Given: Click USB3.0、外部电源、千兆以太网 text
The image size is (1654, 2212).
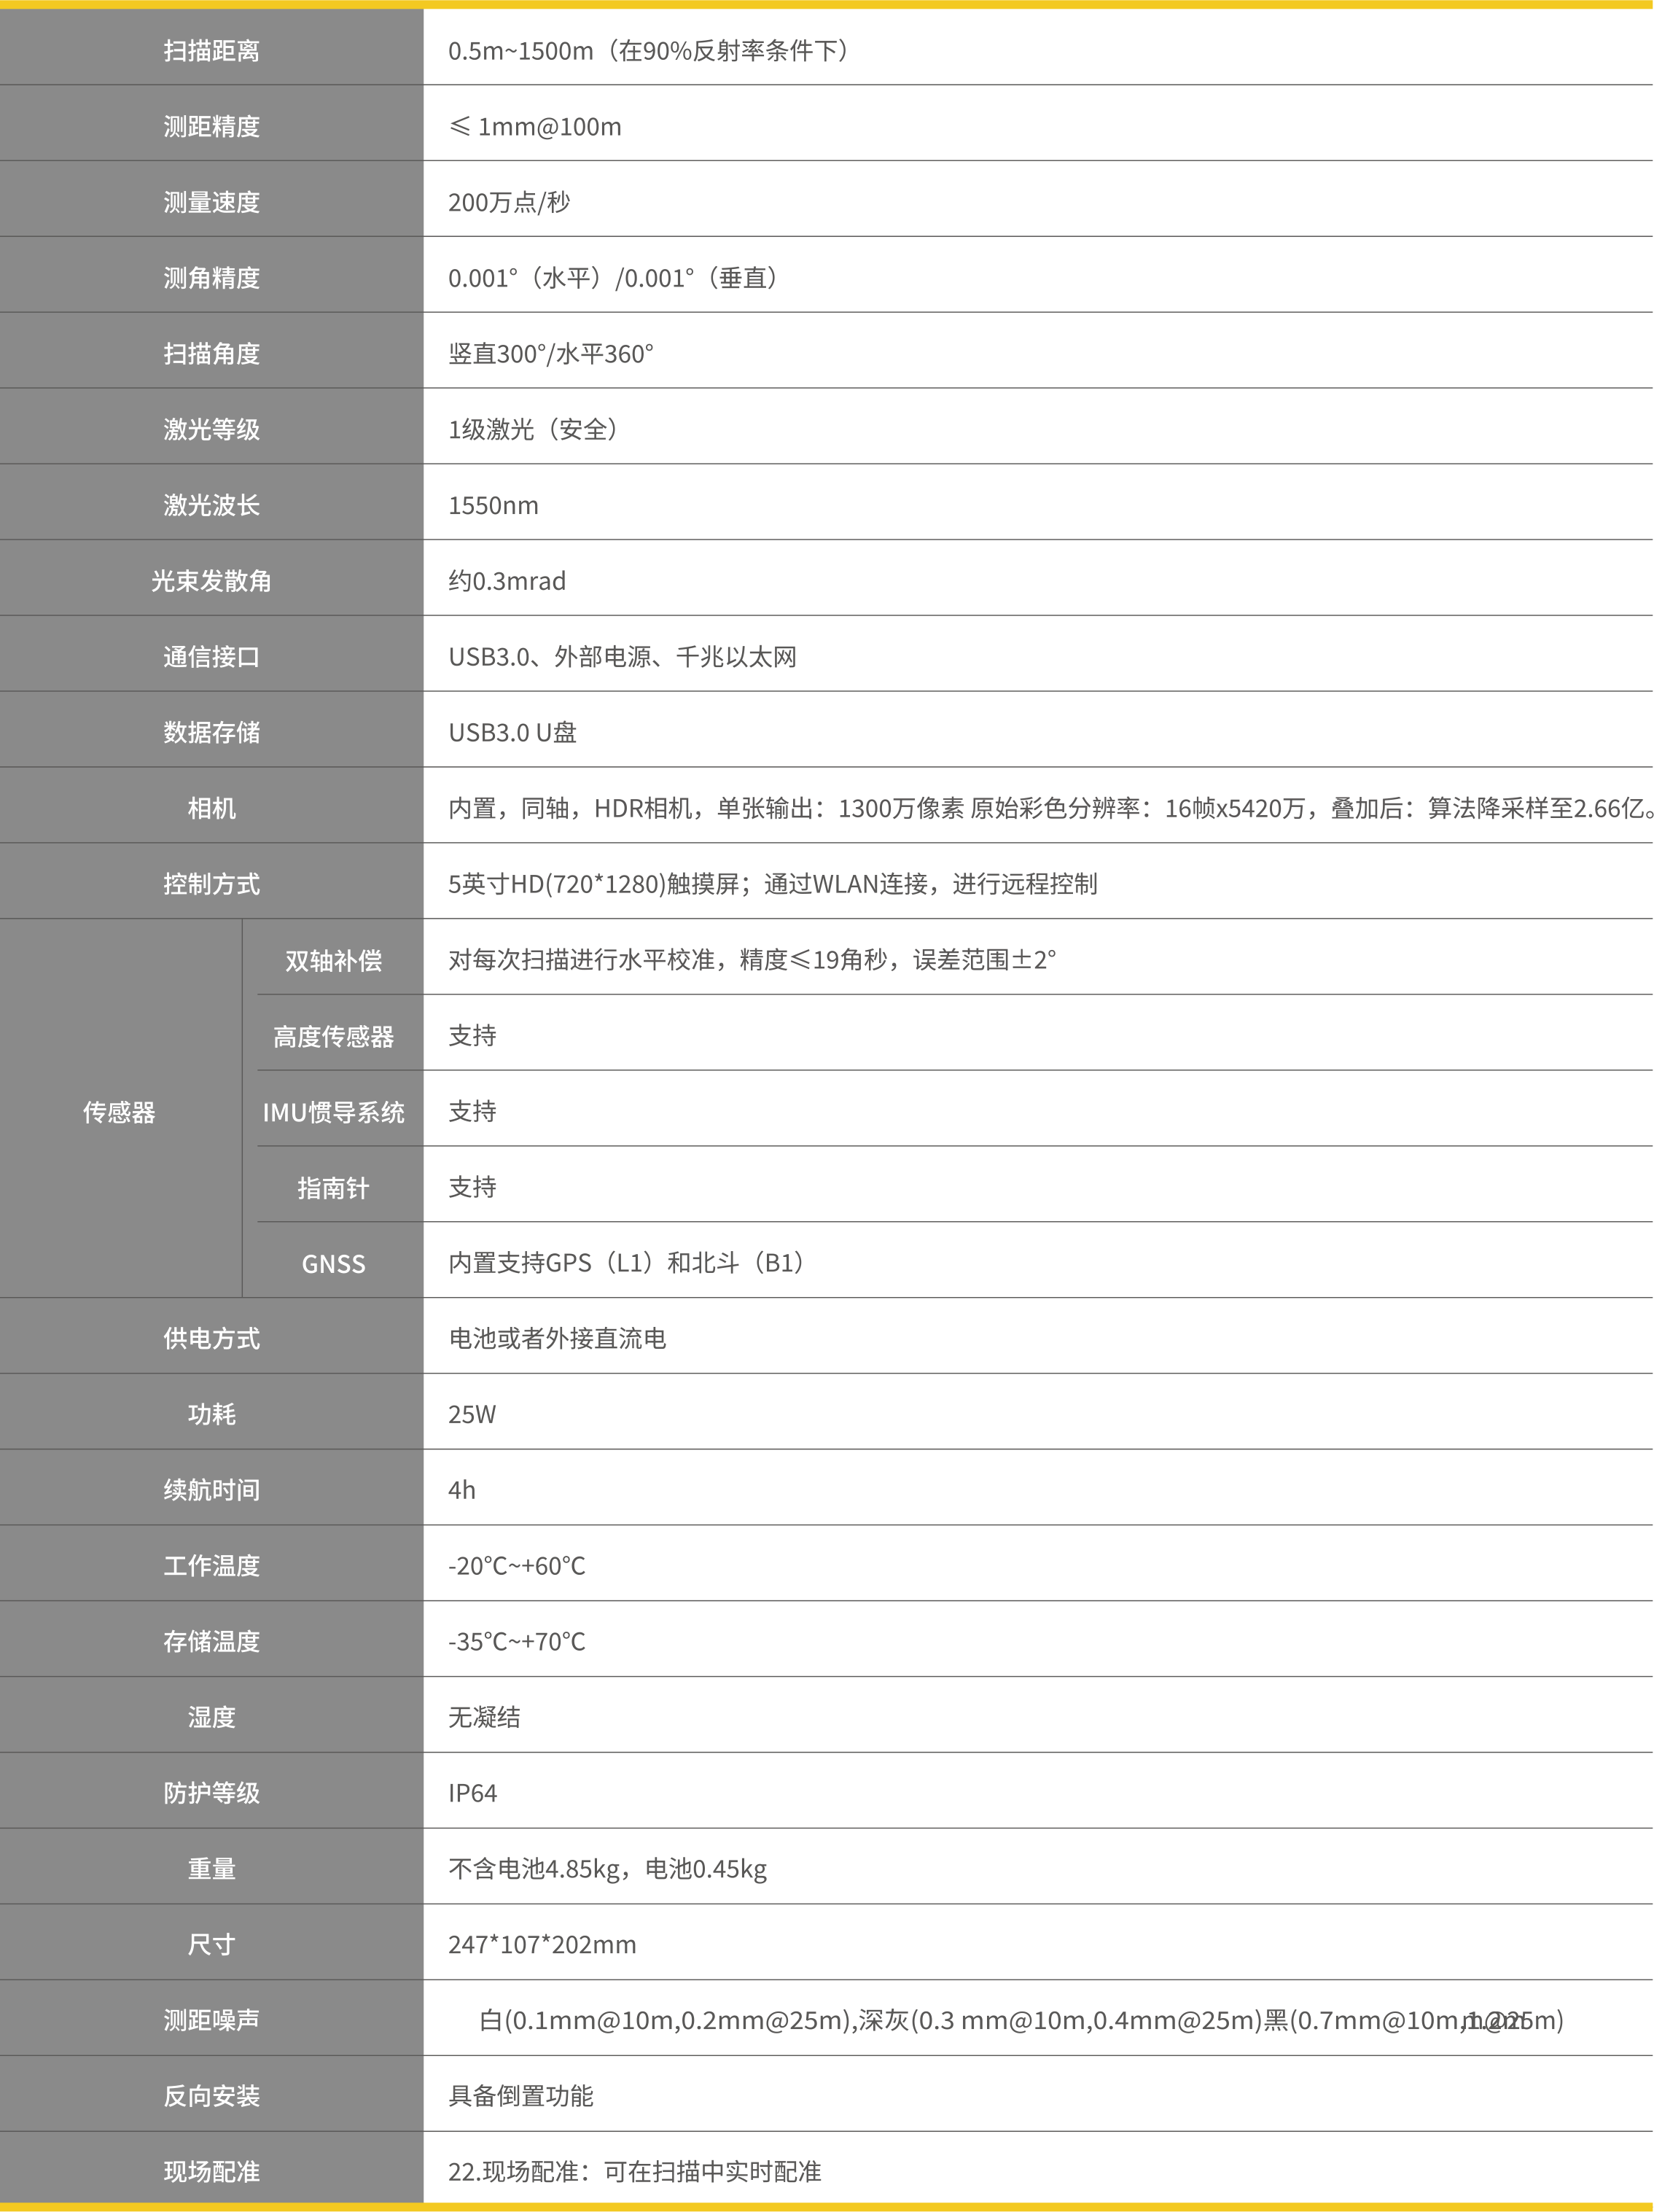Looking at the screenshot, I should [622, 657].
